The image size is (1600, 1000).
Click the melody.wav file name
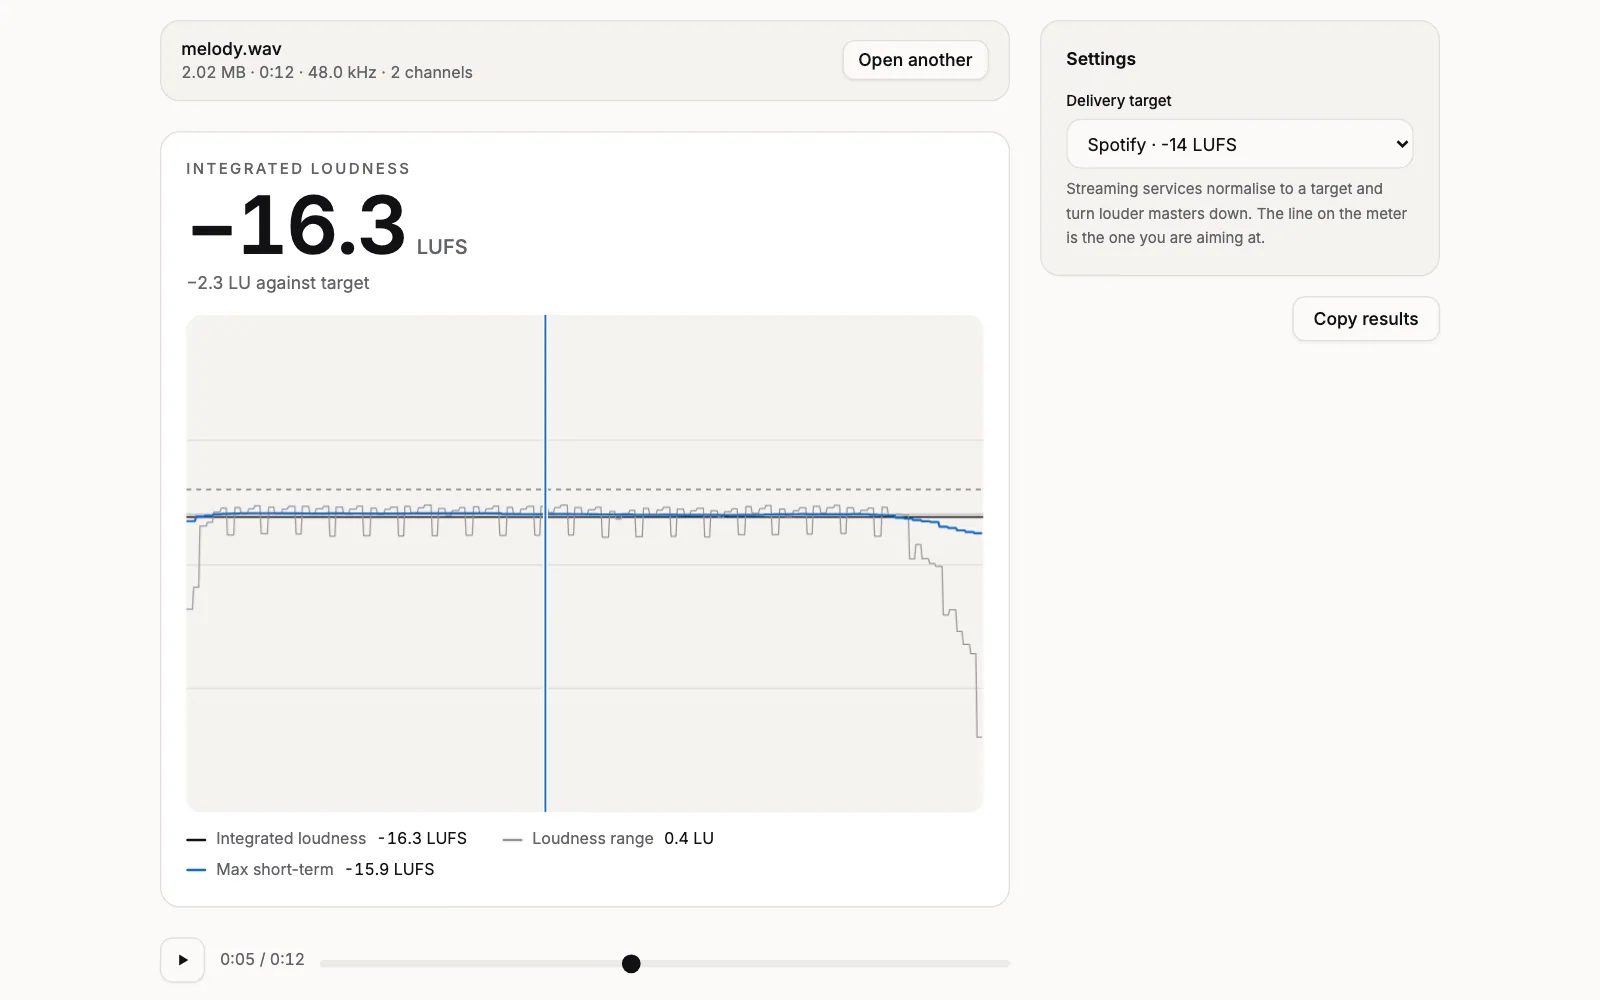point(231,49)
